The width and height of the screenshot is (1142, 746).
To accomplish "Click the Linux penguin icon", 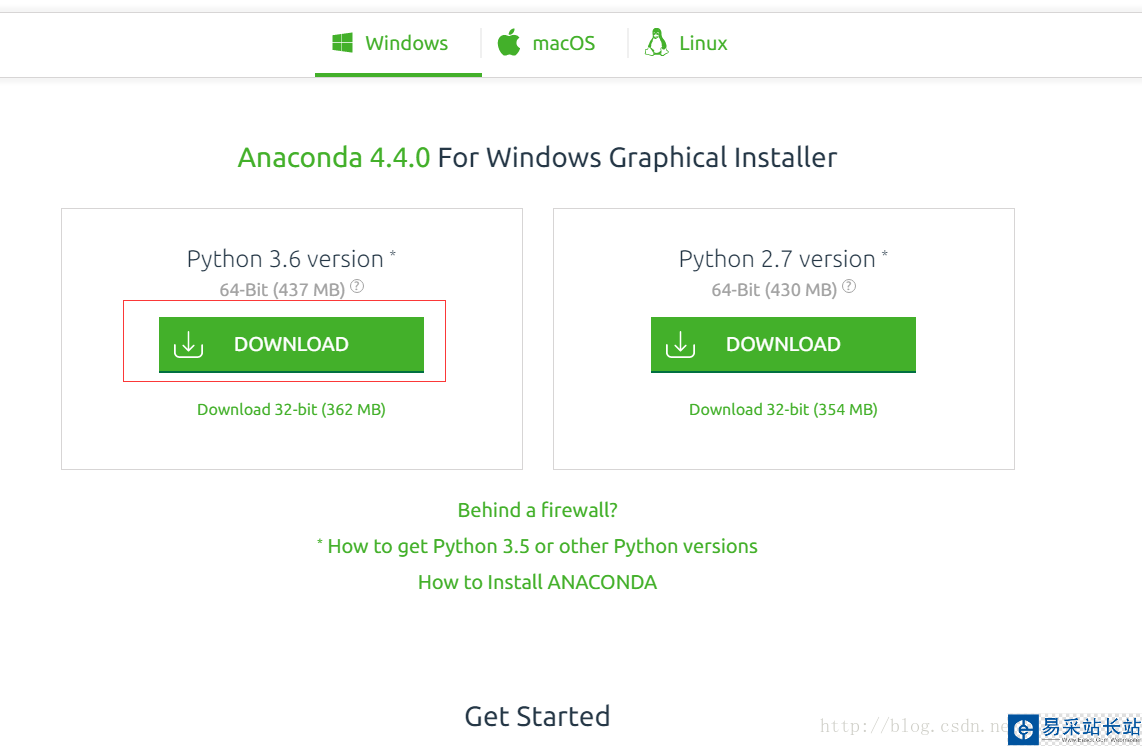I will click(x=656, y=43).
